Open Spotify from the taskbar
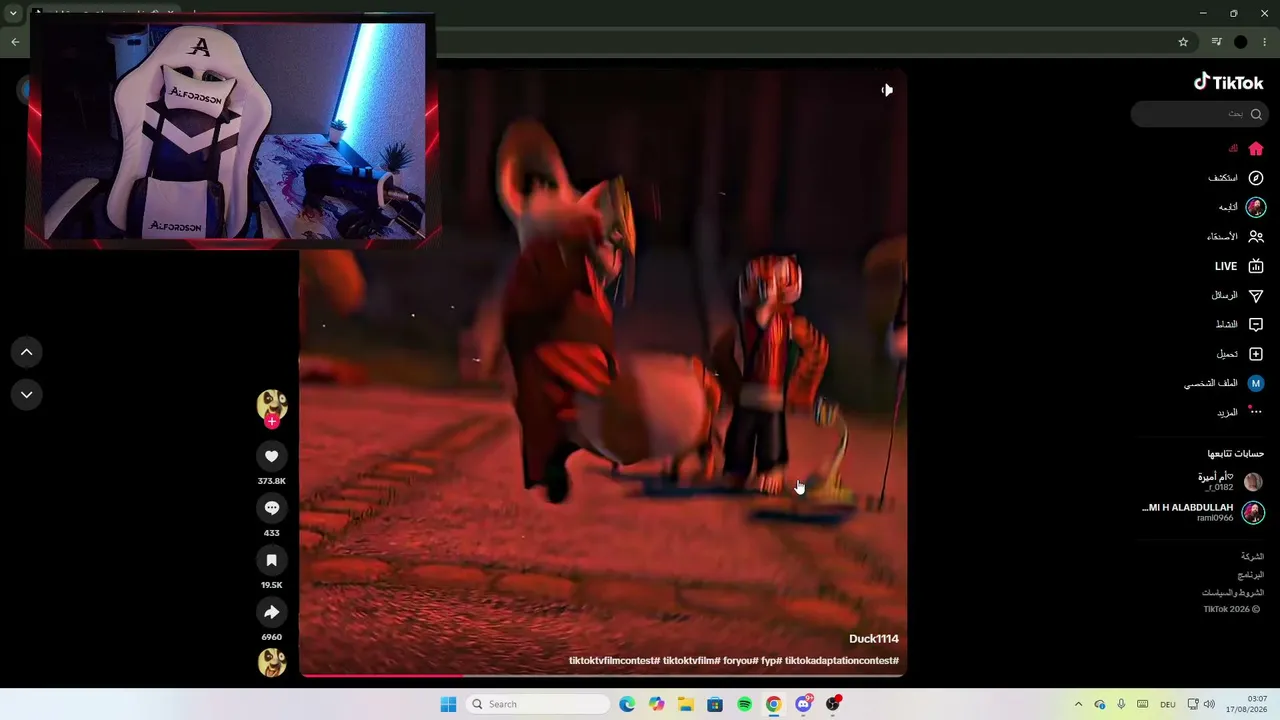This screenshot has height=720, width=1280. point(744,704)
